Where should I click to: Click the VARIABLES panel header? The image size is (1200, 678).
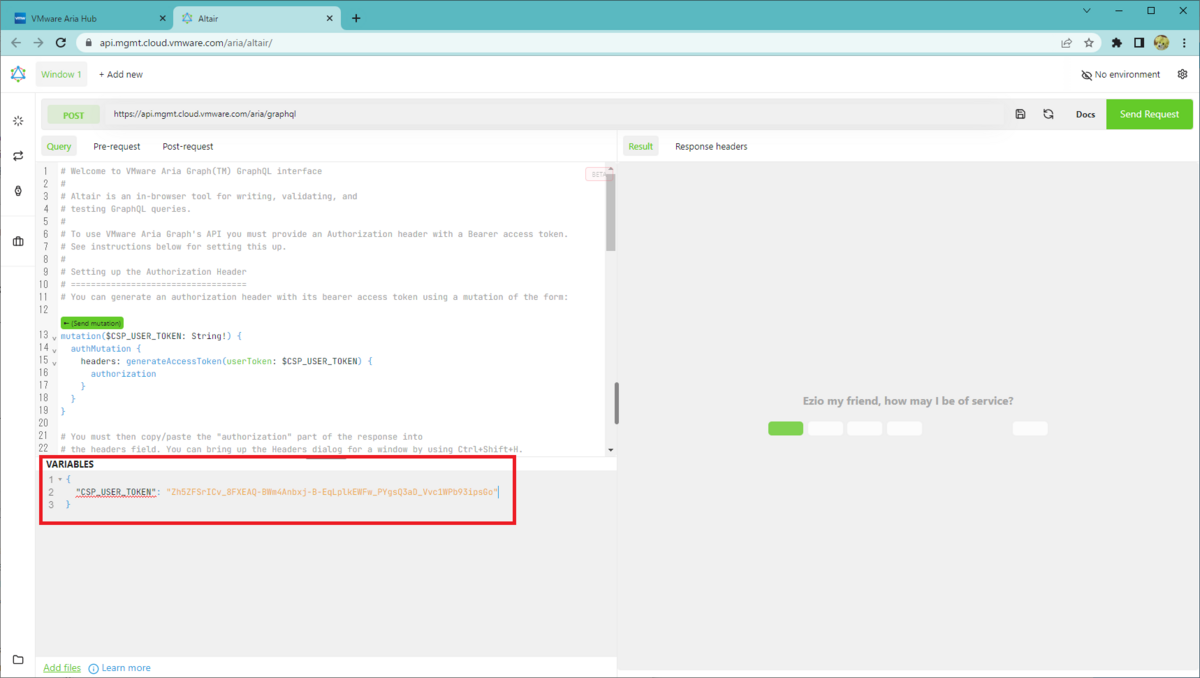70,465
